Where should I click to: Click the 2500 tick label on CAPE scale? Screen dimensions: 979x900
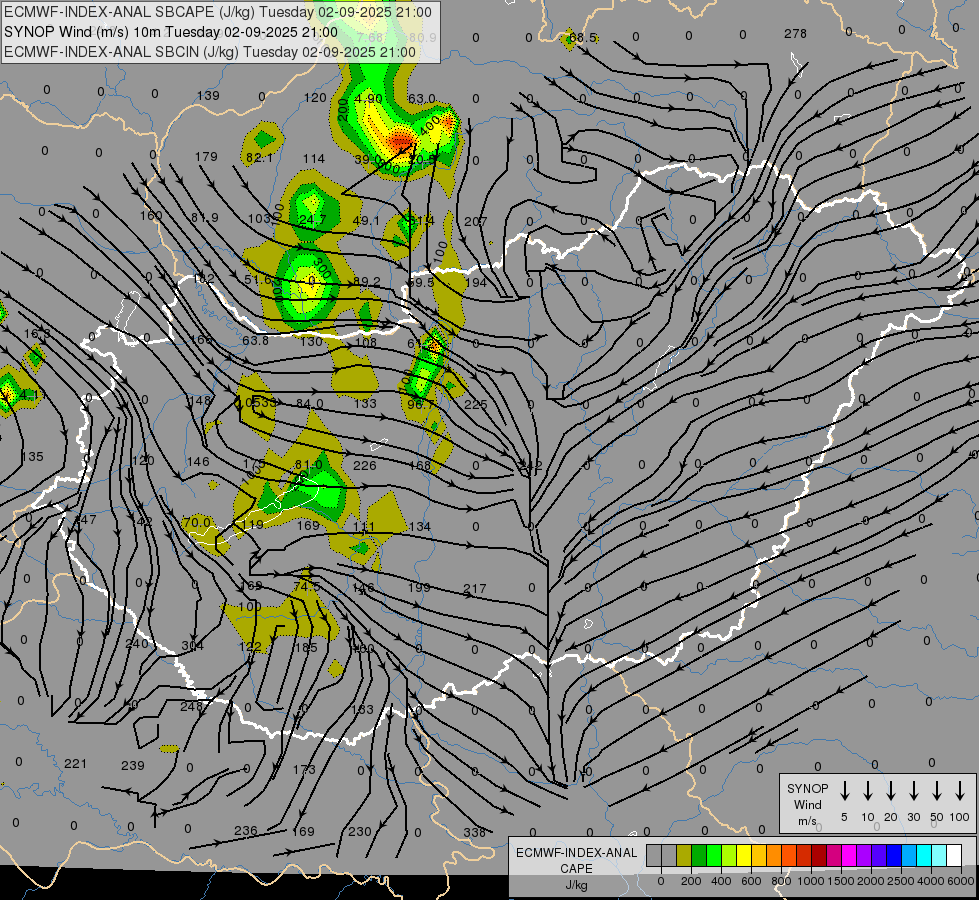[901, 881]
